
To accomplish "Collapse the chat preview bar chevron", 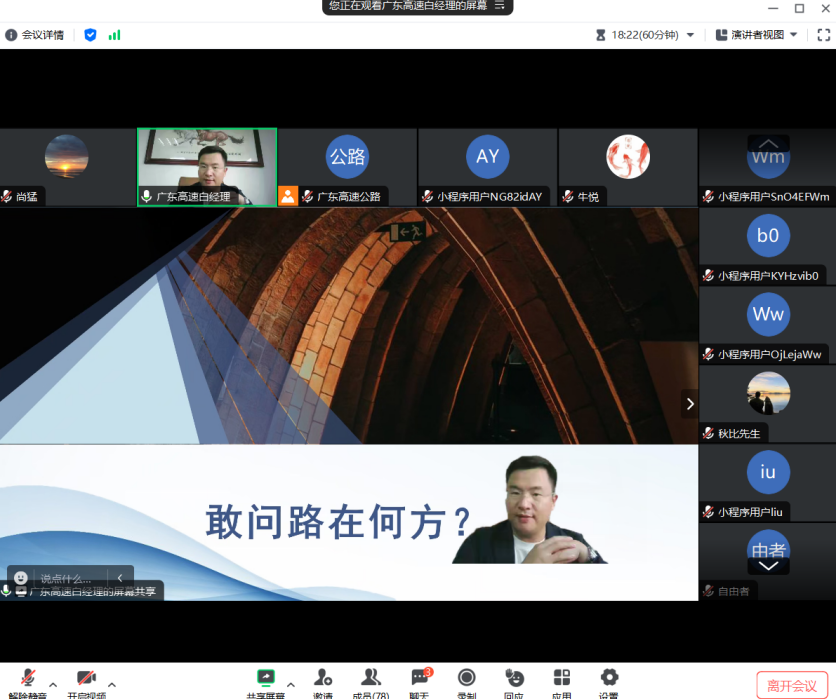I will (x=121, y=577).
